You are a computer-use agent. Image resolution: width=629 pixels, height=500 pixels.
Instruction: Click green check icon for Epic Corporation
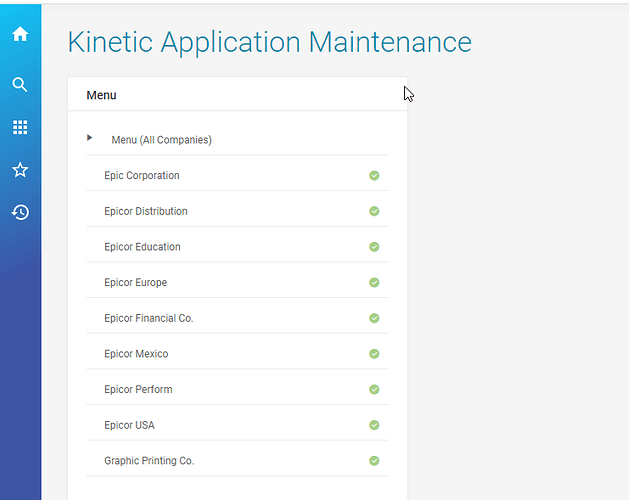(374, 175)
